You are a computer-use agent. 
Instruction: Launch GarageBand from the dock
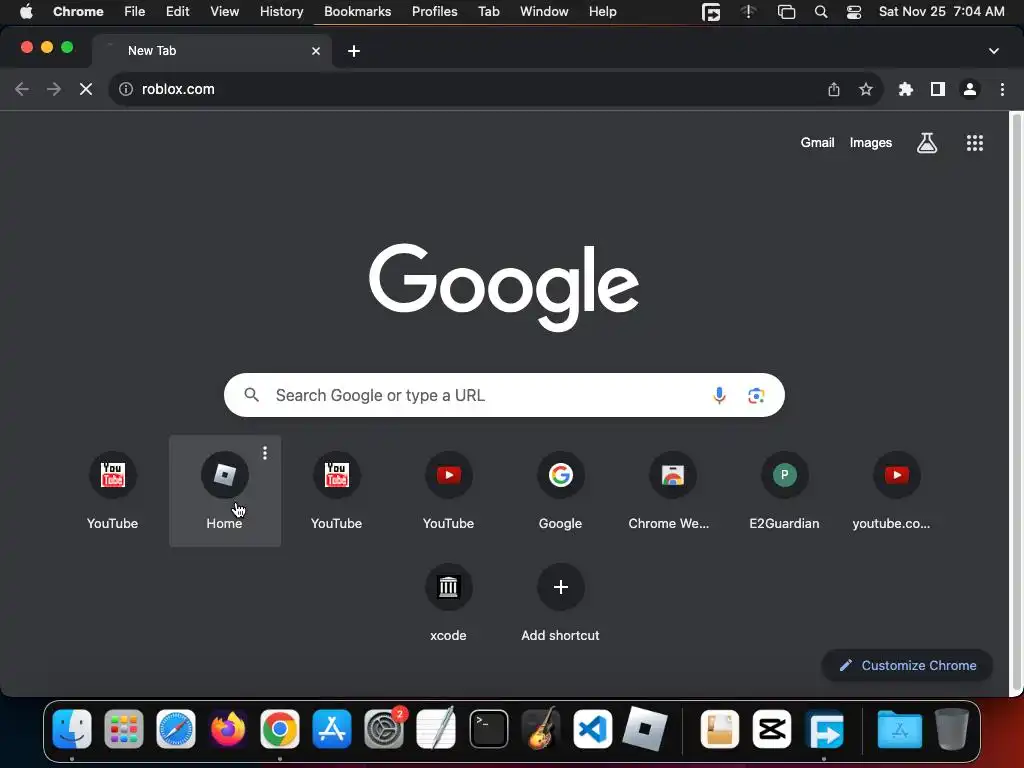point(541,728)
